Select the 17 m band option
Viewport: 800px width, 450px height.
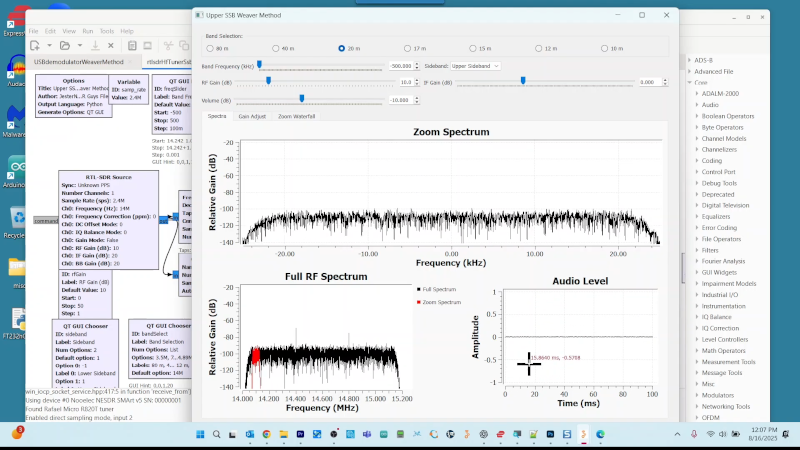[x=409, y=48]
